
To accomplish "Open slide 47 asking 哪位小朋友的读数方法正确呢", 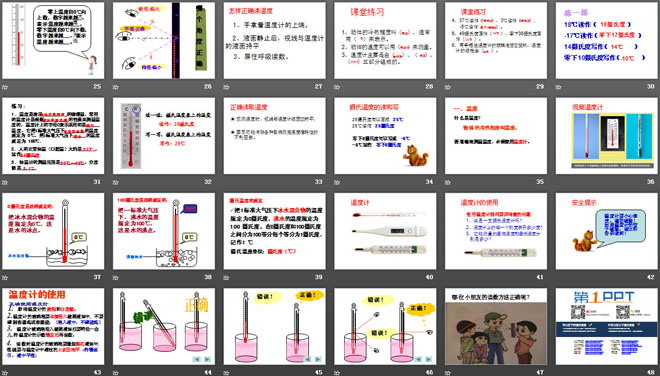I will click(x=496, y=326).
